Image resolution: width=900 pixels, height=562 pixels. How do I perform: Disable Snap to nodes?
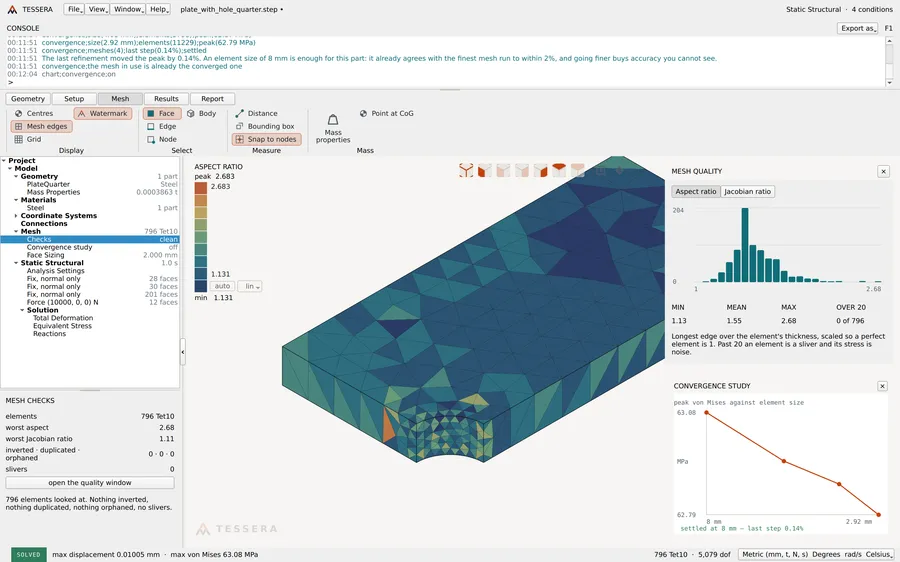click(x=266, y=139)
